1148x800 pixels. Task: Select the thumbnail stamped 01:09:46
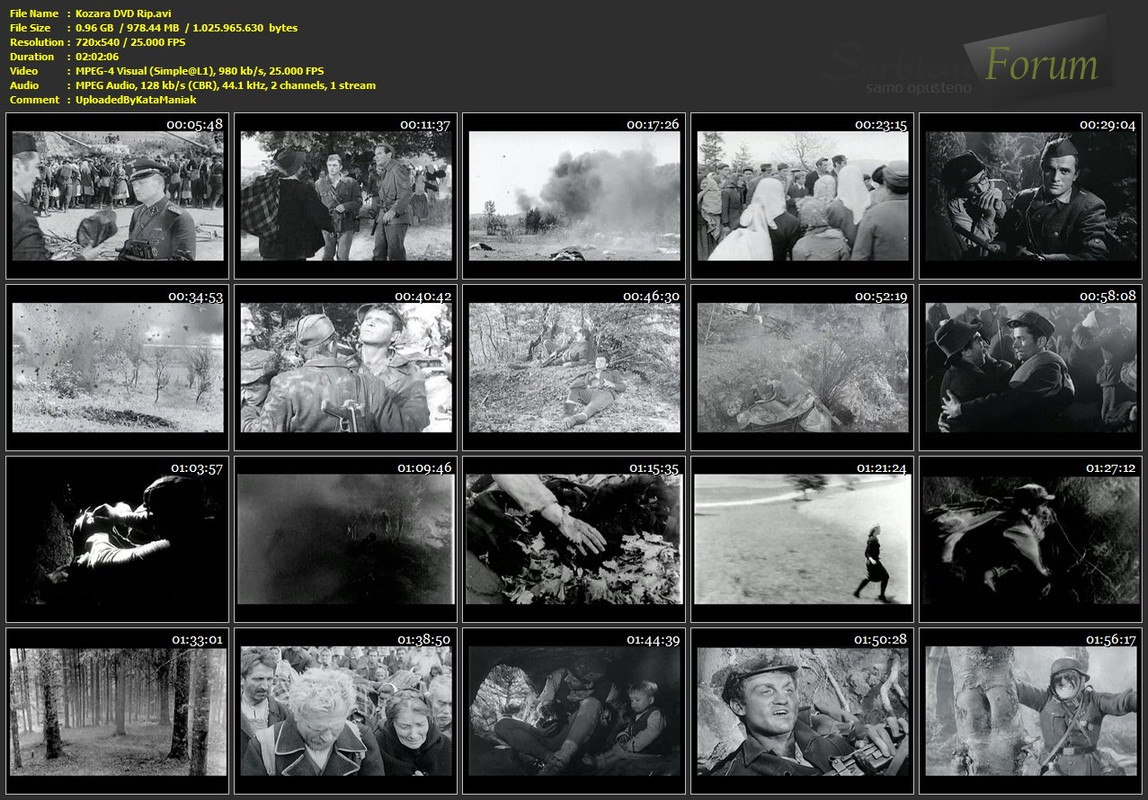point(346,539)
